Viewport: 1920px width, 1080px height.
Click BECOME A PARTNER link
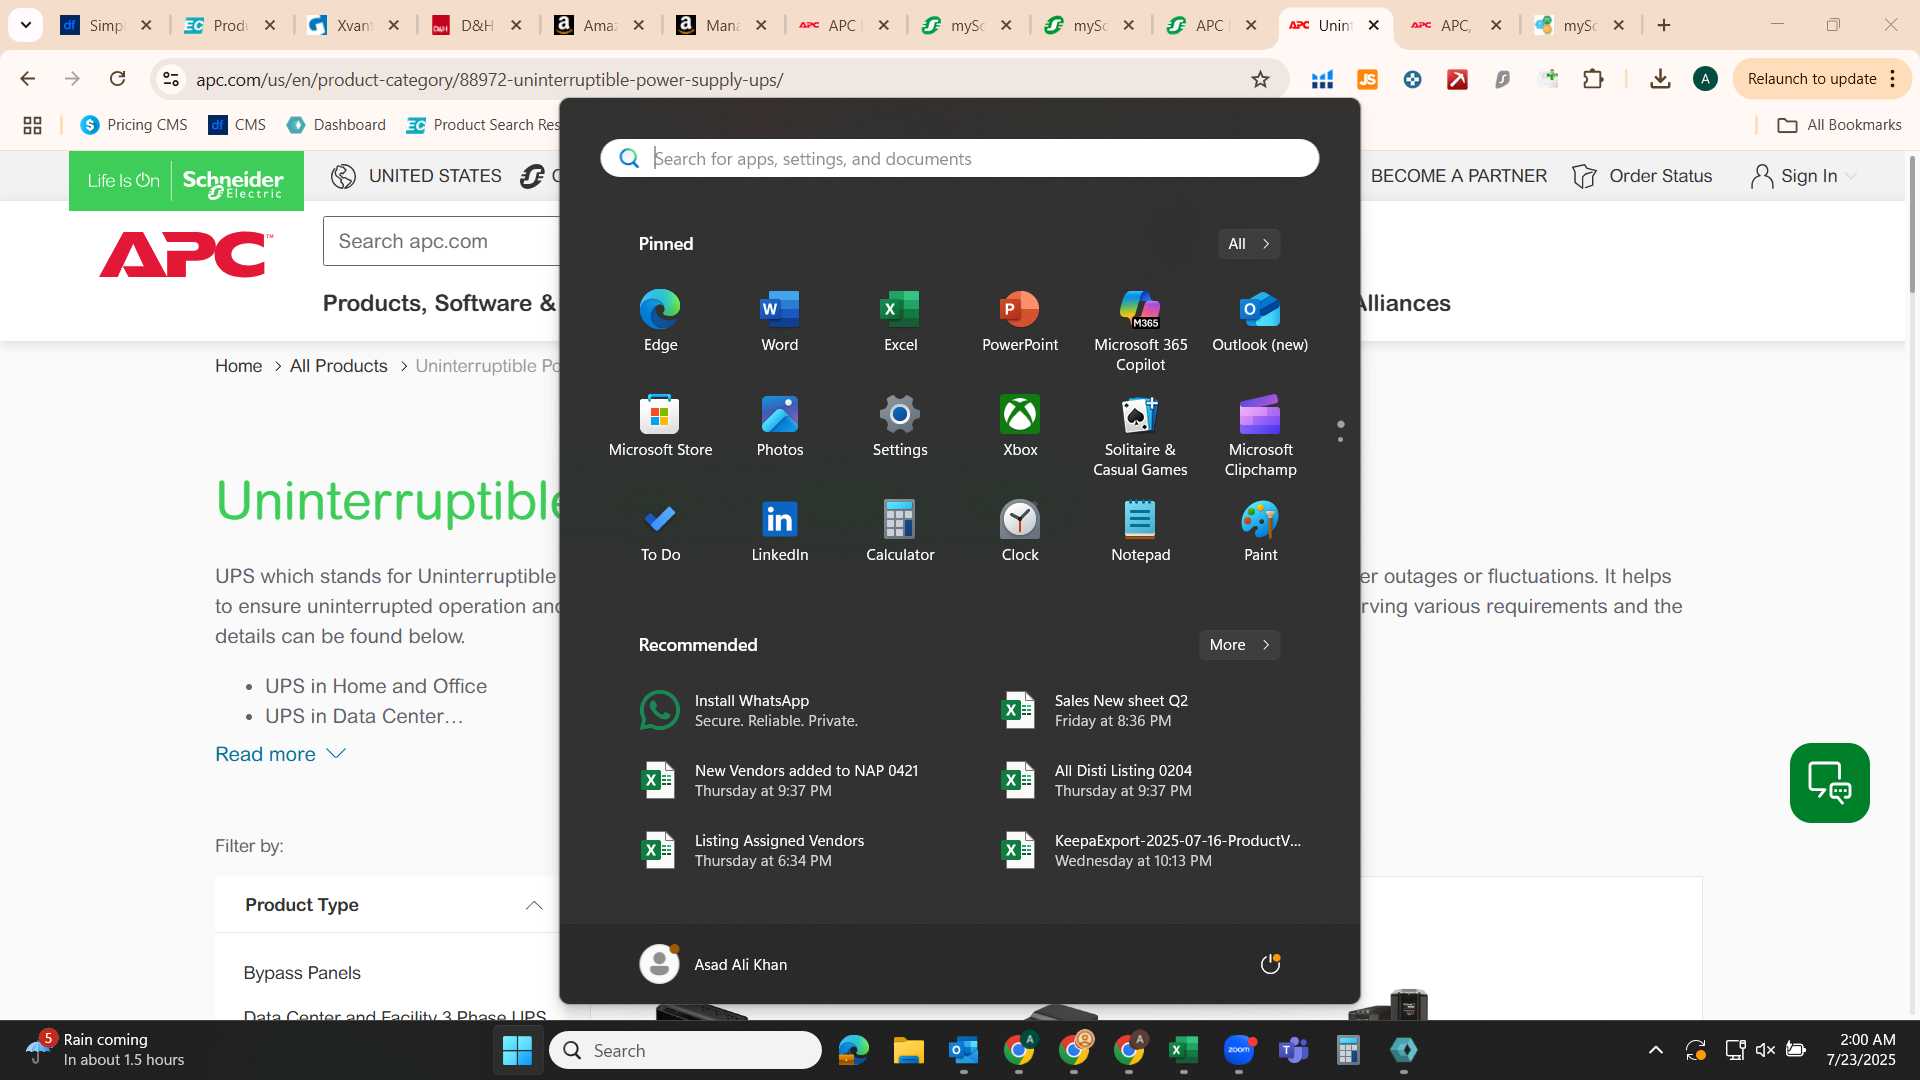point(1458,176)
